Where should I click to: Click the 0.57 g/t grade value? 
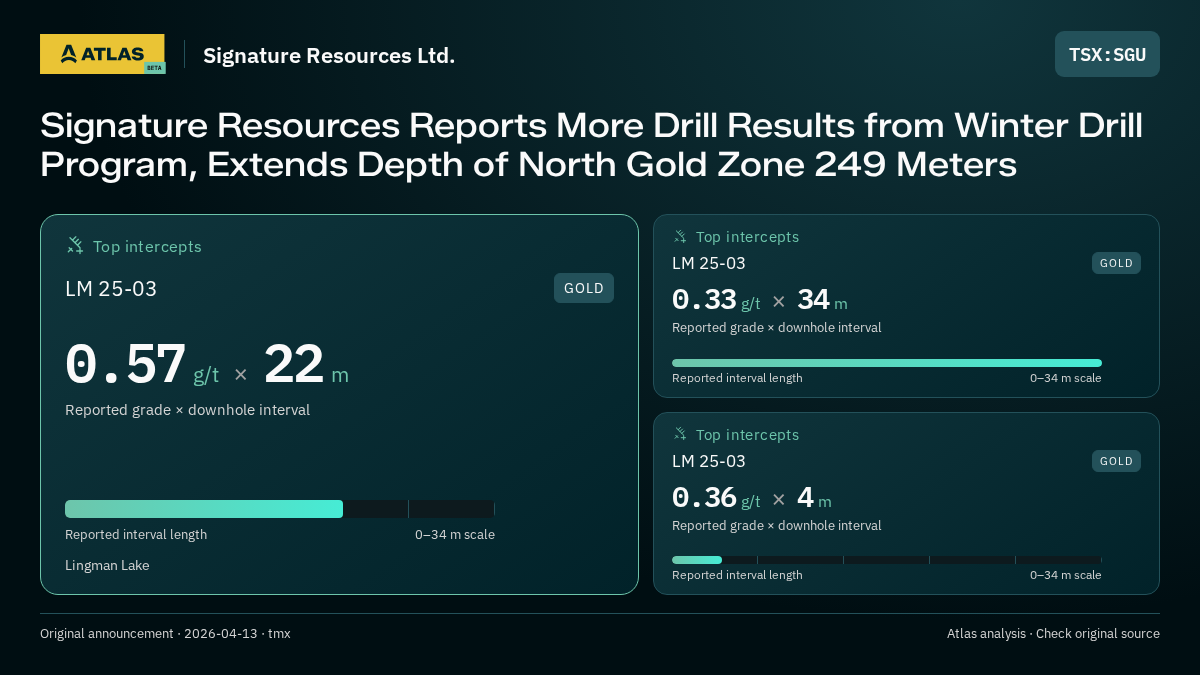point(142,365)
